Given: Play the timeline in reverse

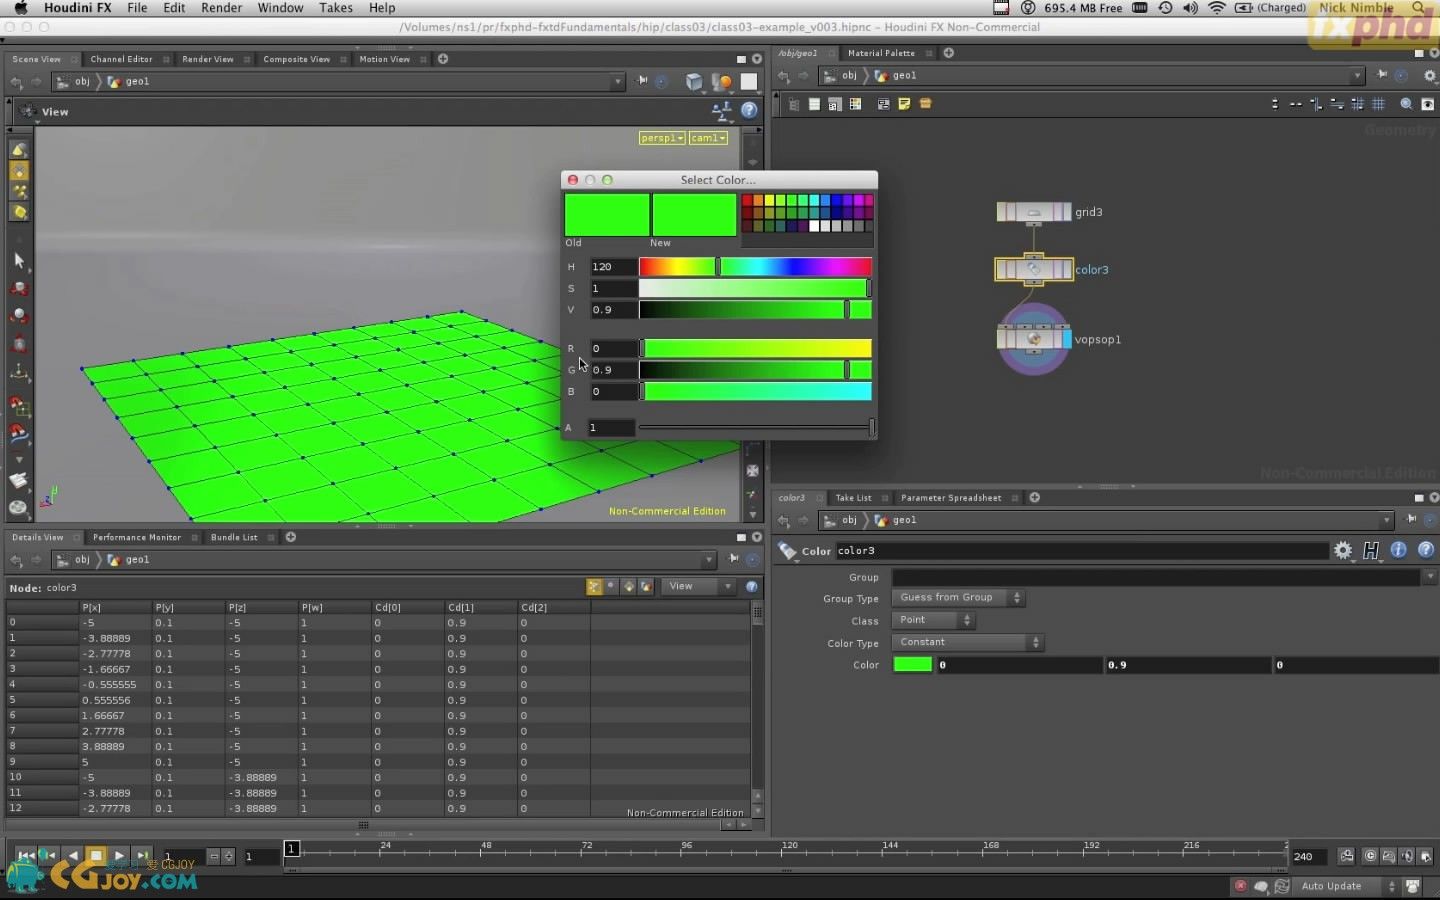Looking at the screenshot, I should coord(72,856).
